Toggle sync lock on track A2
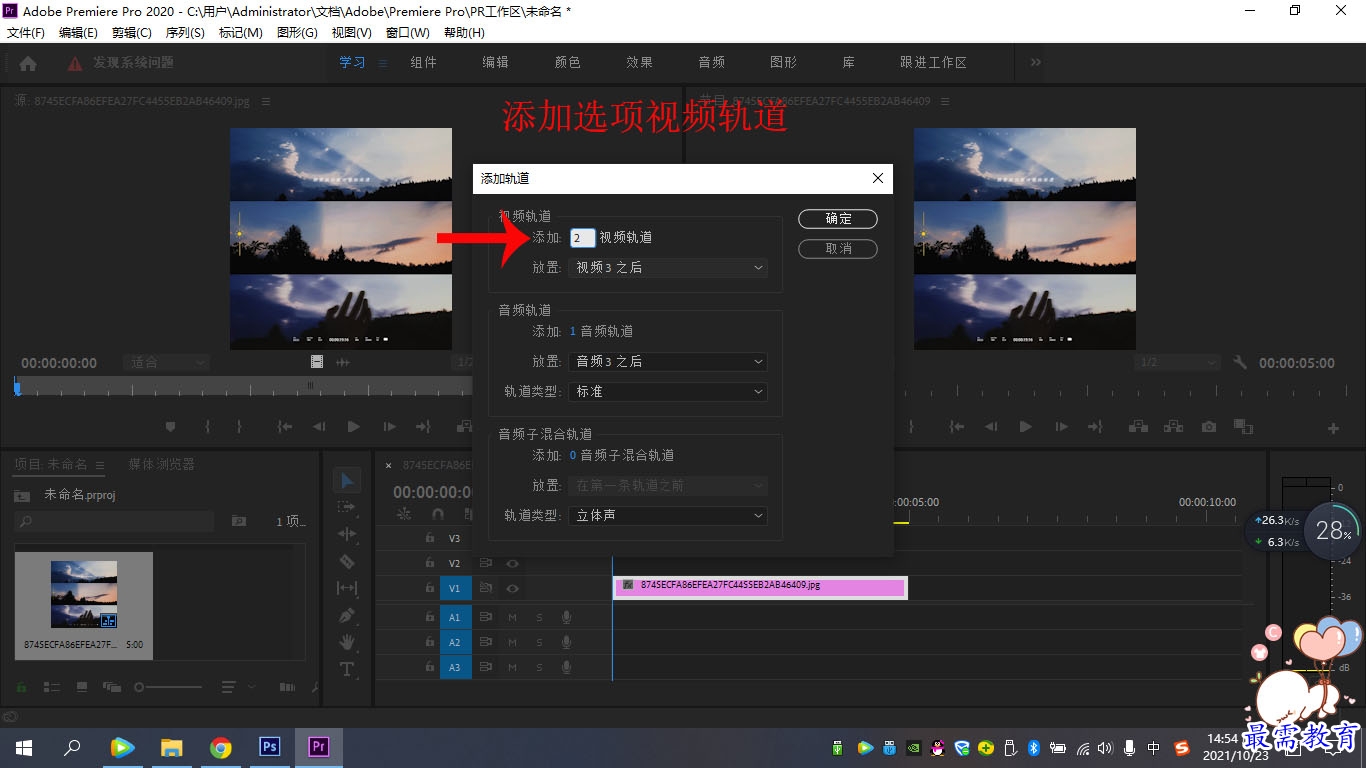 486,642
